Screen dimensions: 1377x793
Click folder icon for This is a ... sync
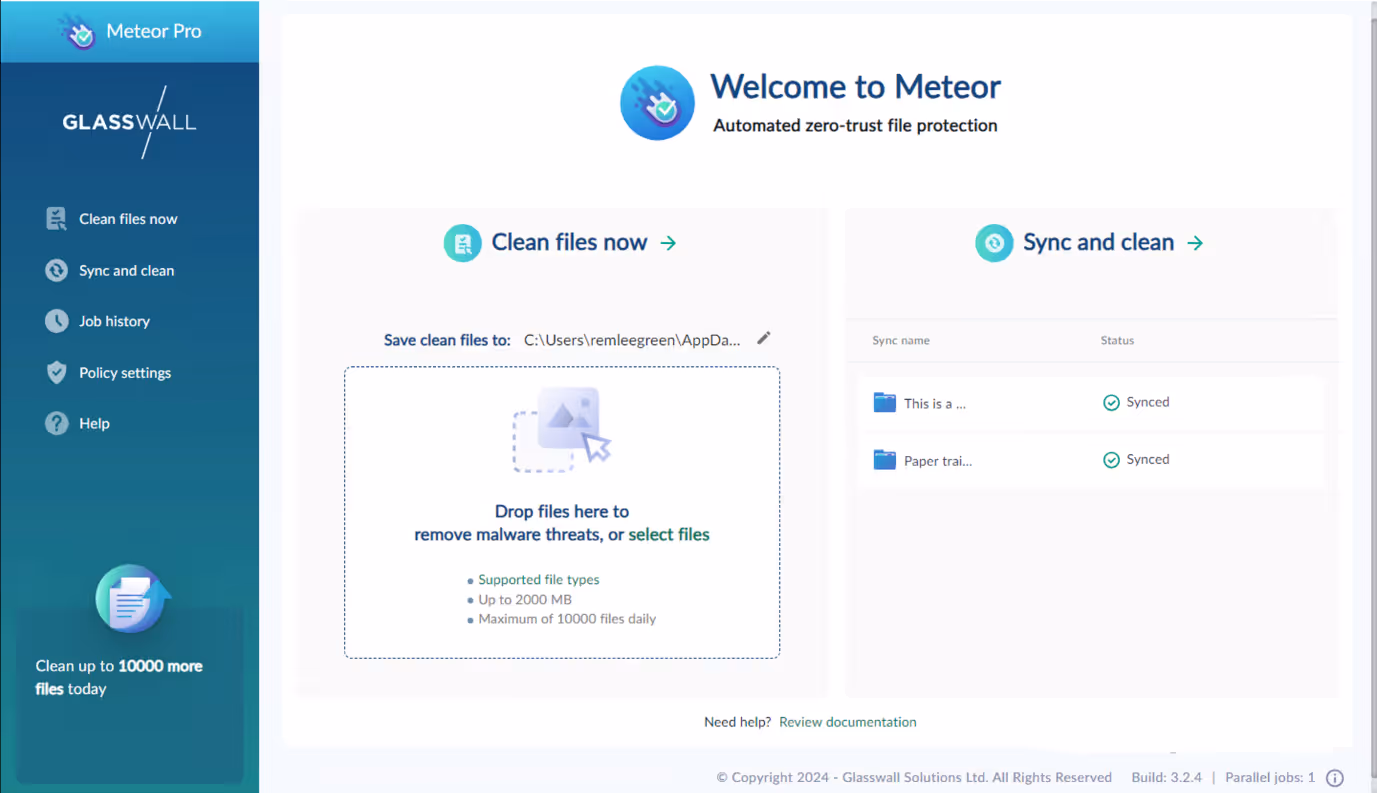884,403
